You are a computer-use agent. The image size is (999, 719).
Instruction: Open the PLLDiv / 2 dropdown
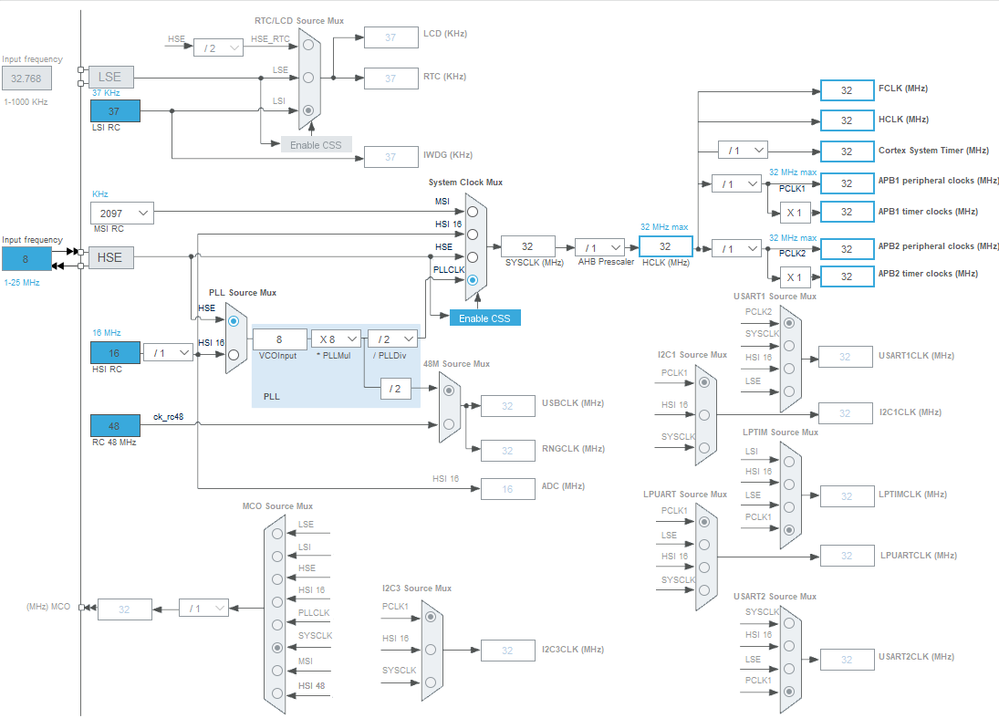coord(393,339)
